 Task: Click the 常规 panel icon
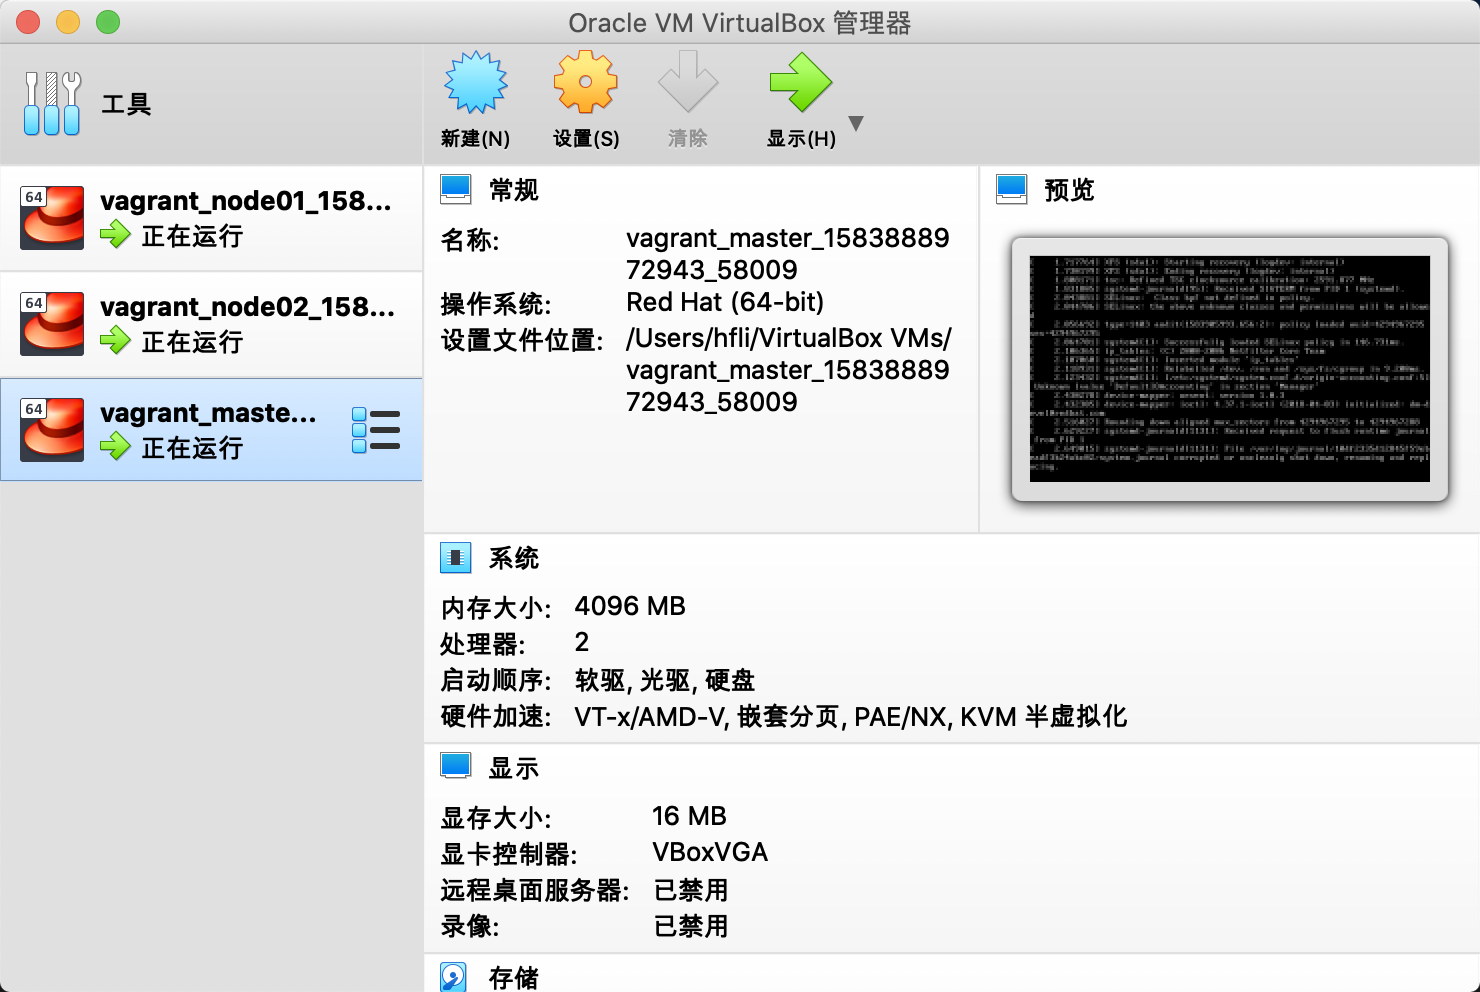click(x=456, y=188)
